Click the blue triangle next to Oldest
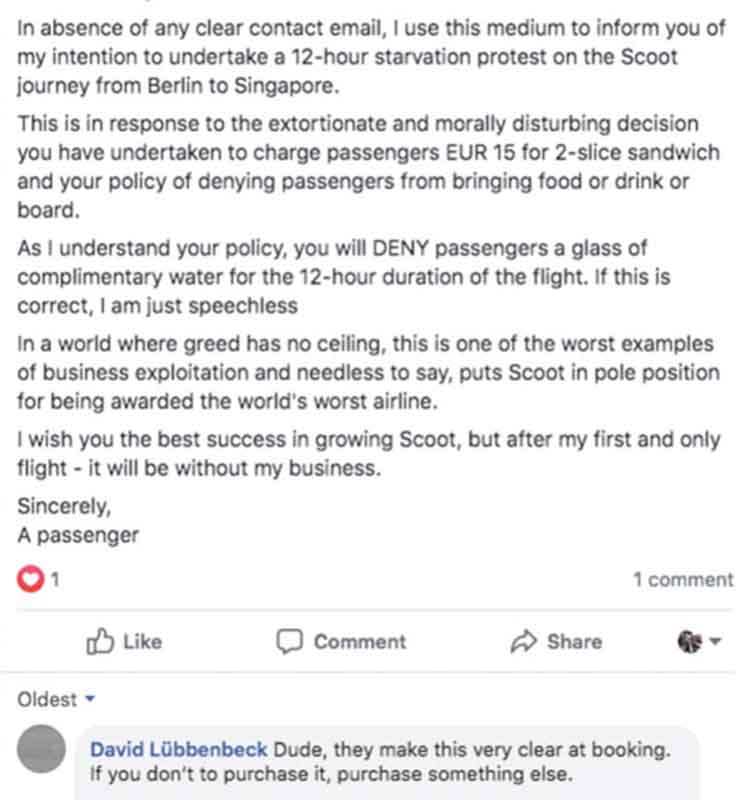Screen dimensions: 748x800 point(90,698)
